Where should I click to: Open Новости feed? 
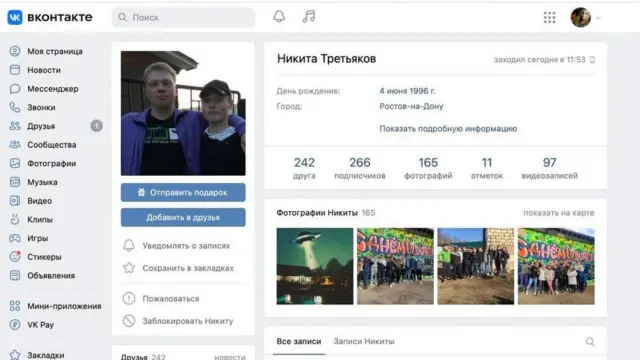coord(44,70)
